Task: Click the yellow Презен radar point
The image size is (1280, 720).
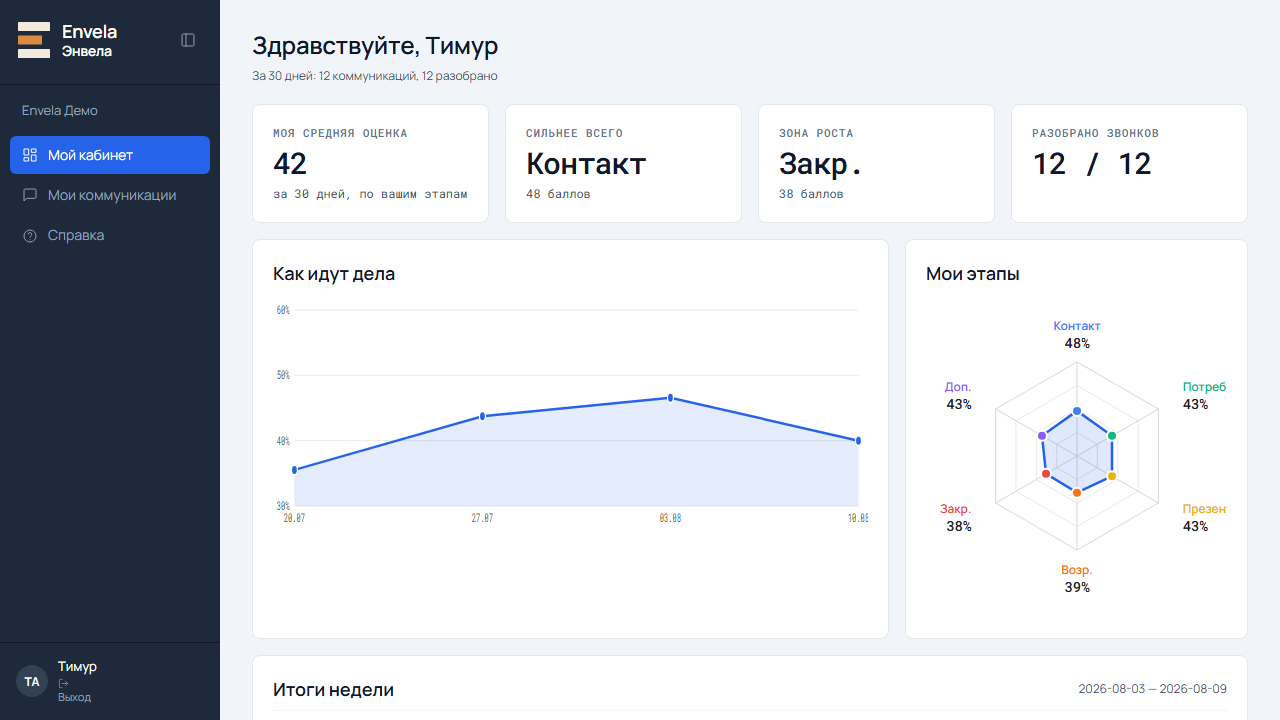Action: (1111, 475)
